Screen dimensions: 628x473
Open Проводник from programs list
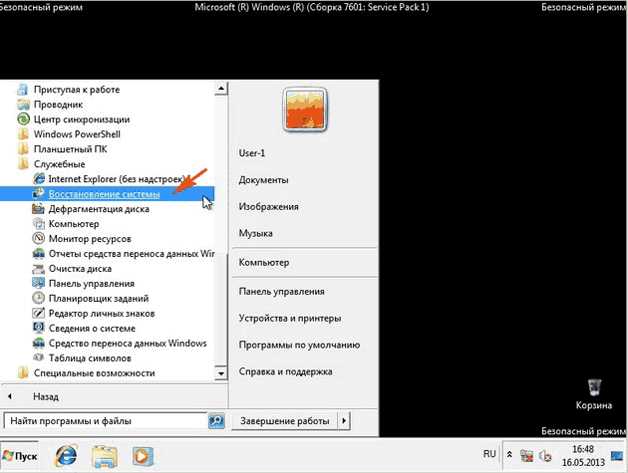pyautogui.click(x=58, y=105)
